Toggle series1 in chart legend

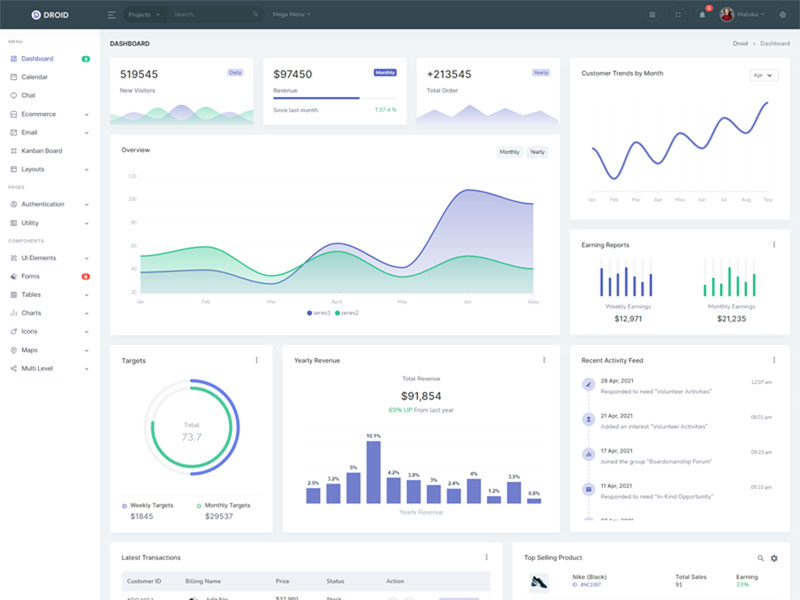coord(319,313)
